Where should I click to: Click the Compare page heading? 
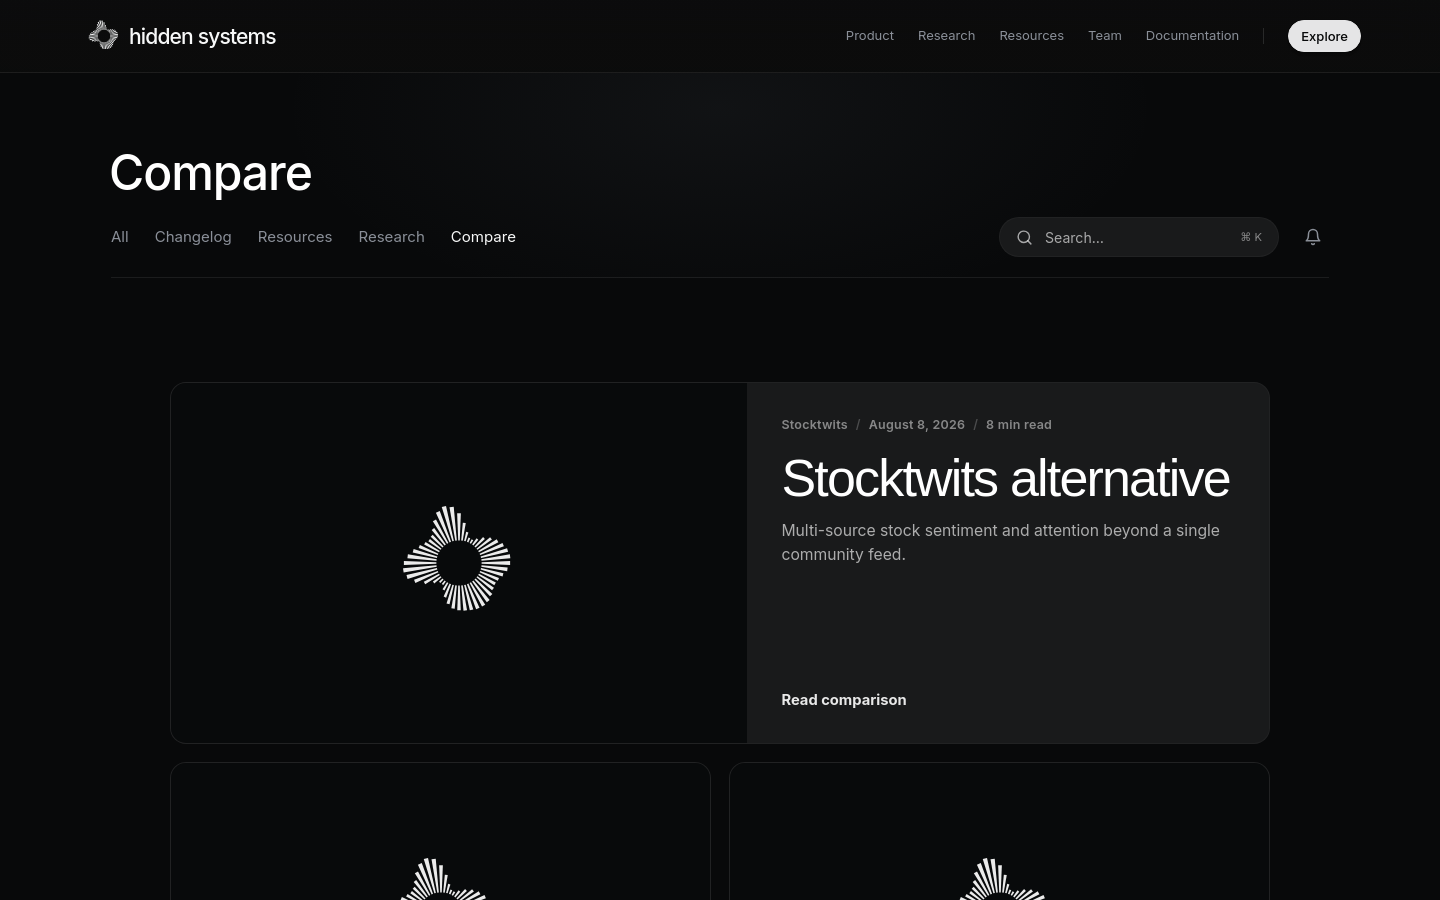click(x=211, y=173)
